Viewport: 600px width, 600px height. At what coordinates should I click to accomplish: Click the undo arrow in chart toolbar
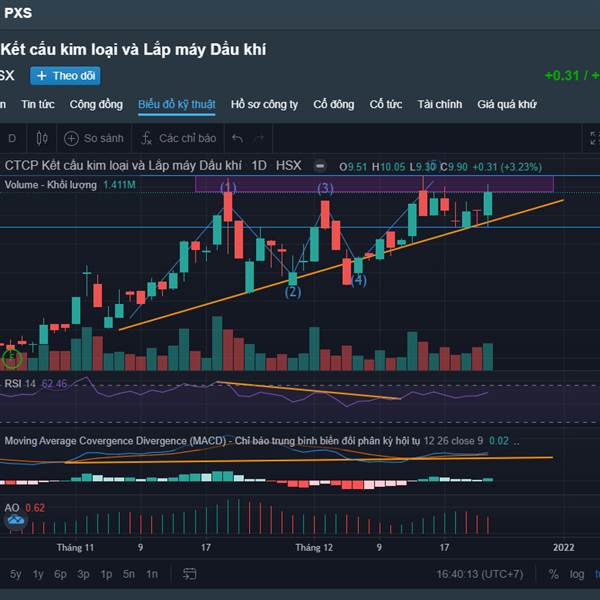tap(237, 139)
